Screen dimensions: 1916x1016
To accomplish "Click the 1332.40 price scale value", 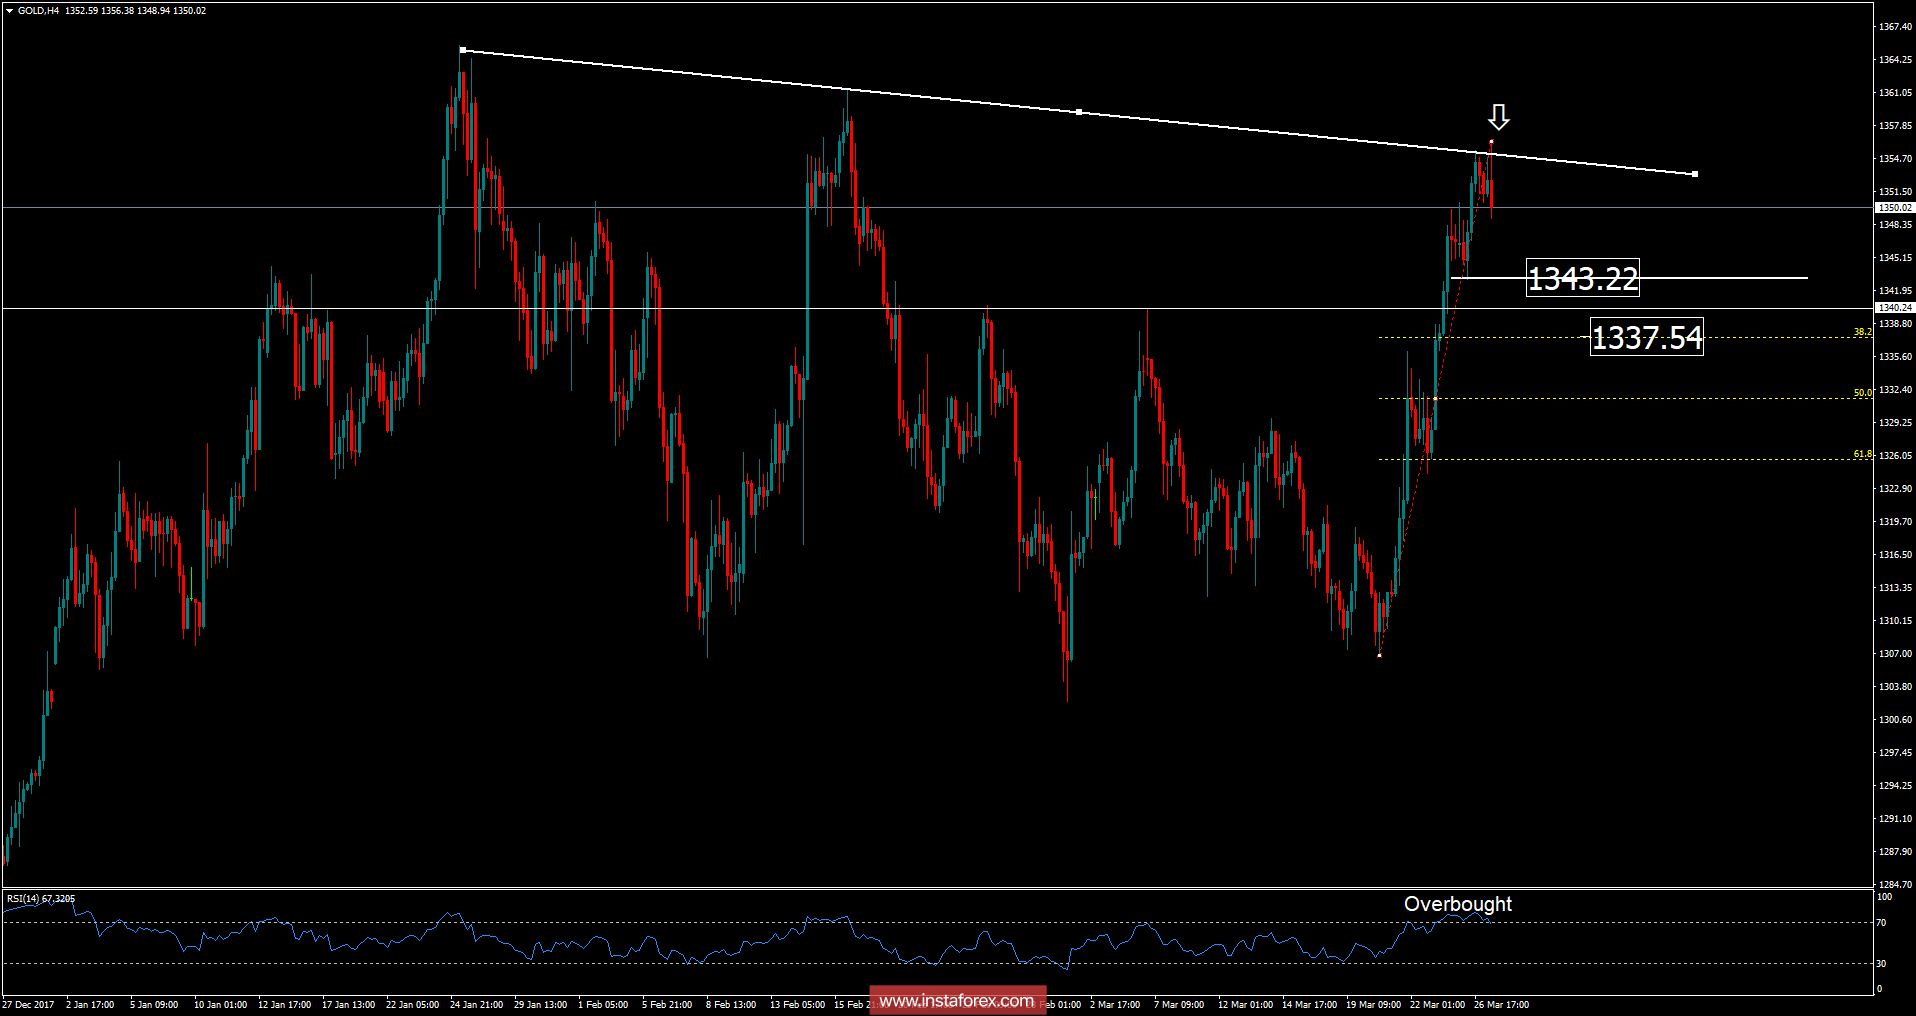I will [1895, 390].
